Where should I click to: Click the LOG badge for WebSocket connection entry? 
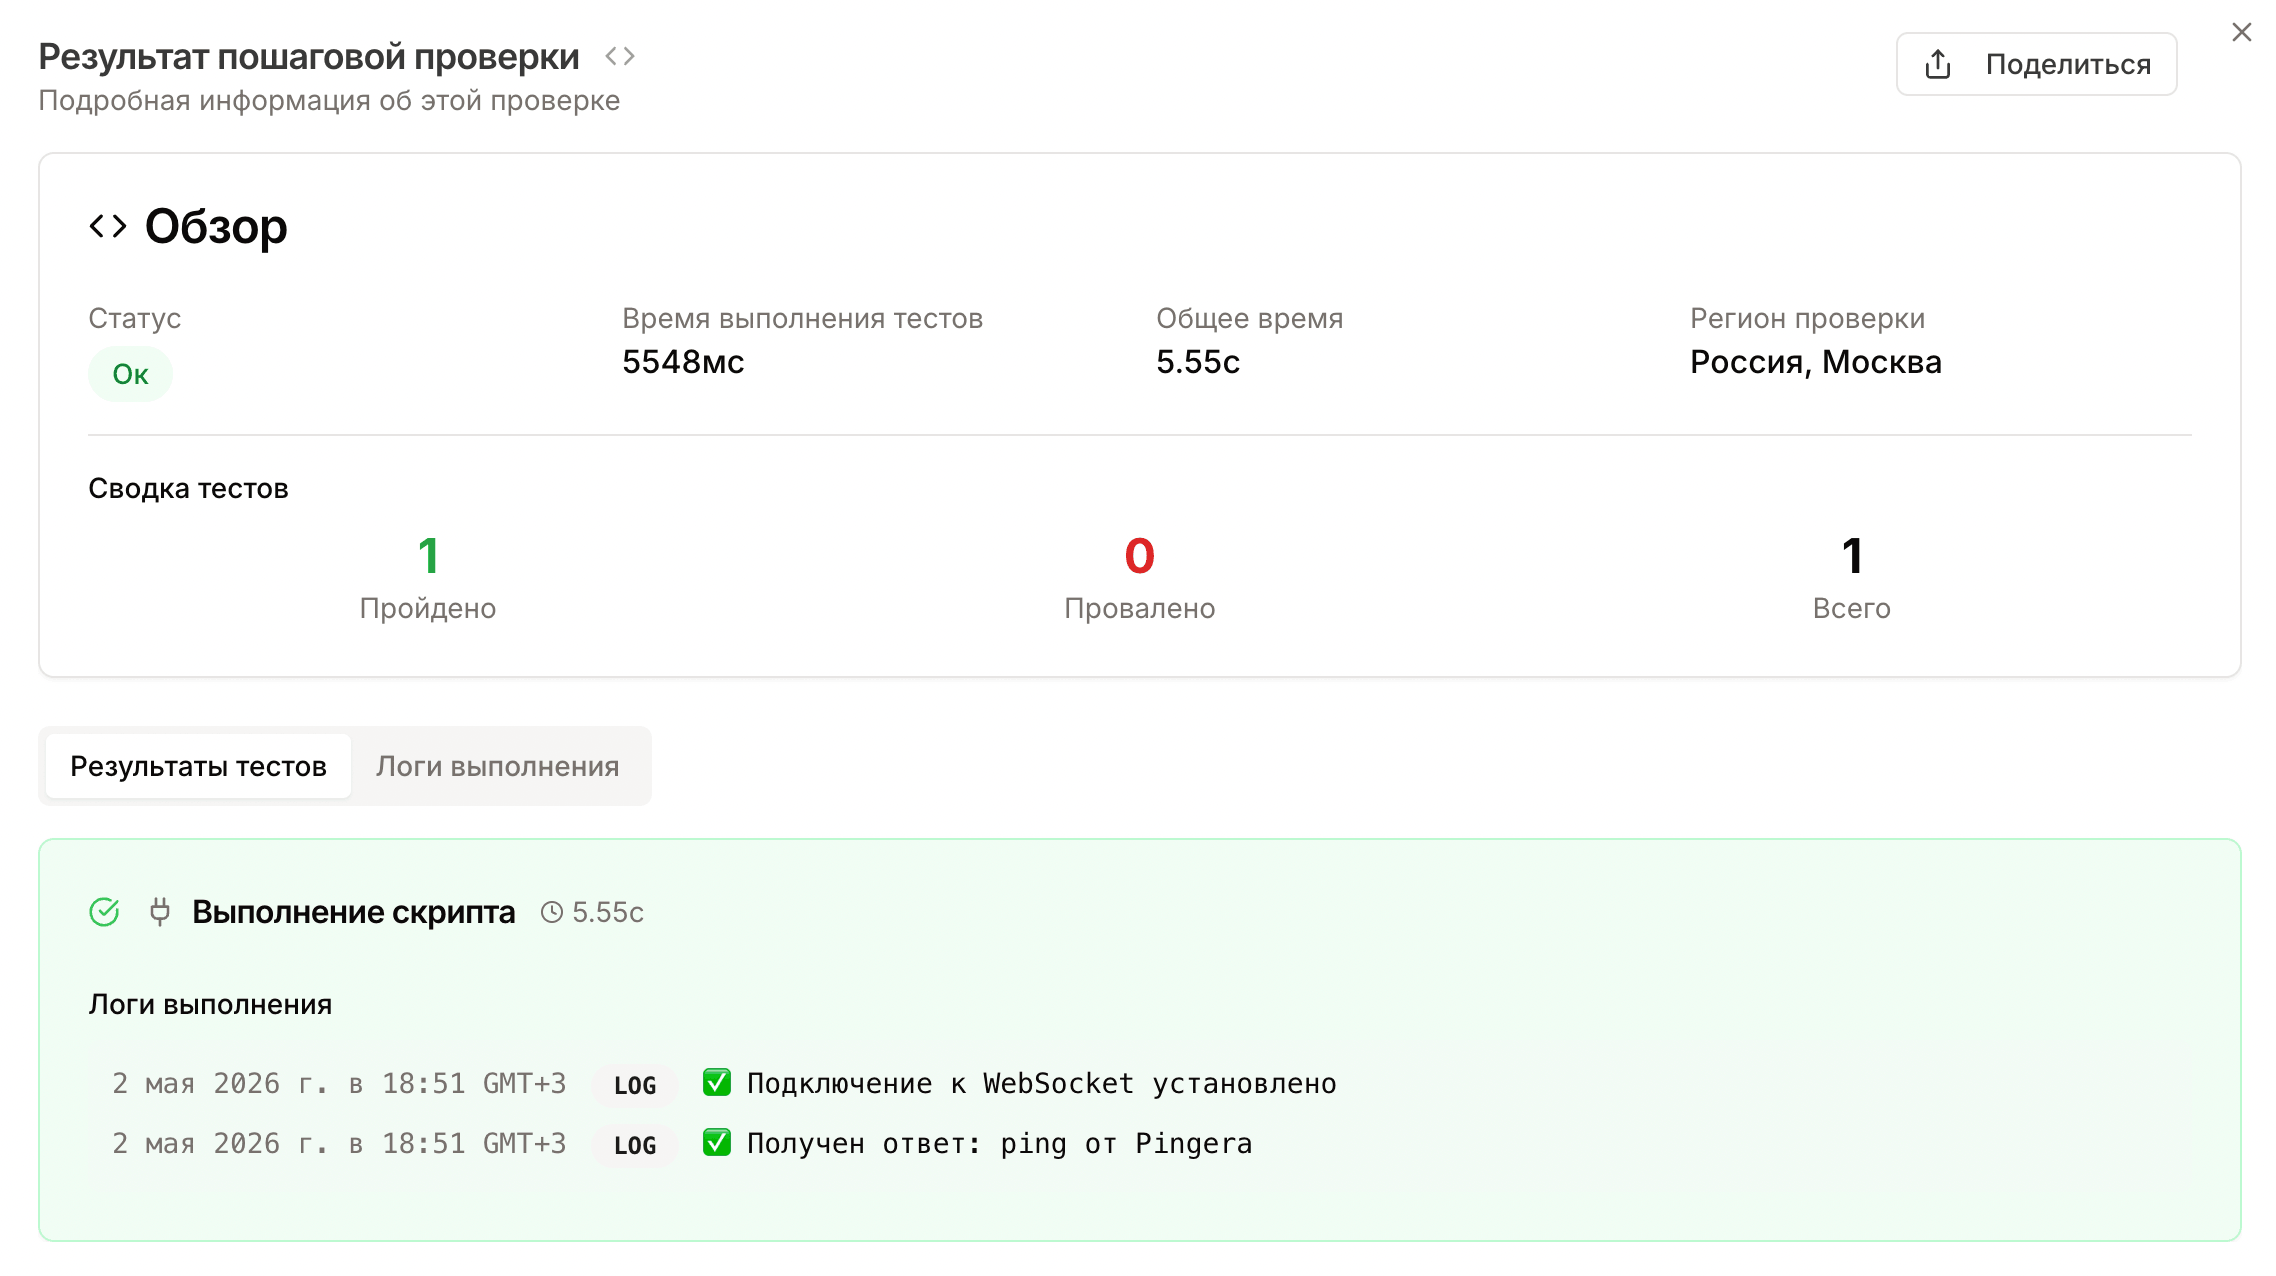(635, 1085)
